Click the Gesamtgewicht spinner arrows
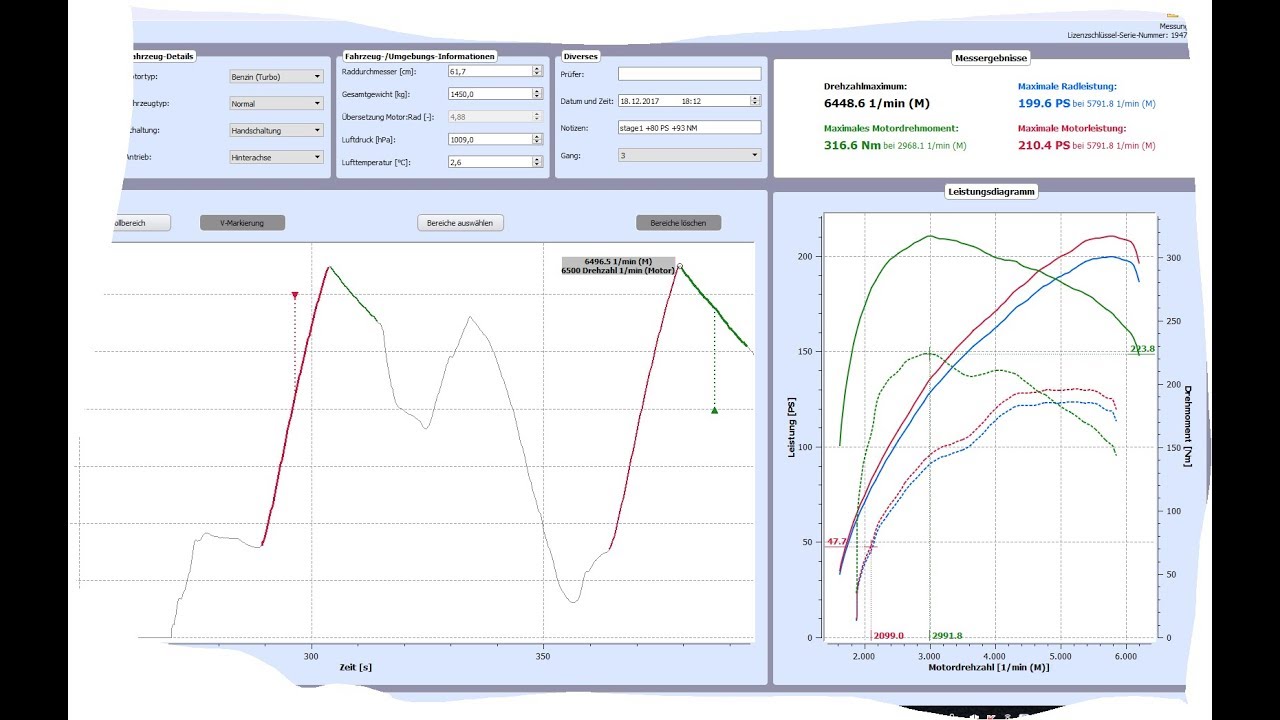The image size is (1280, 720). tap(537, 94)
